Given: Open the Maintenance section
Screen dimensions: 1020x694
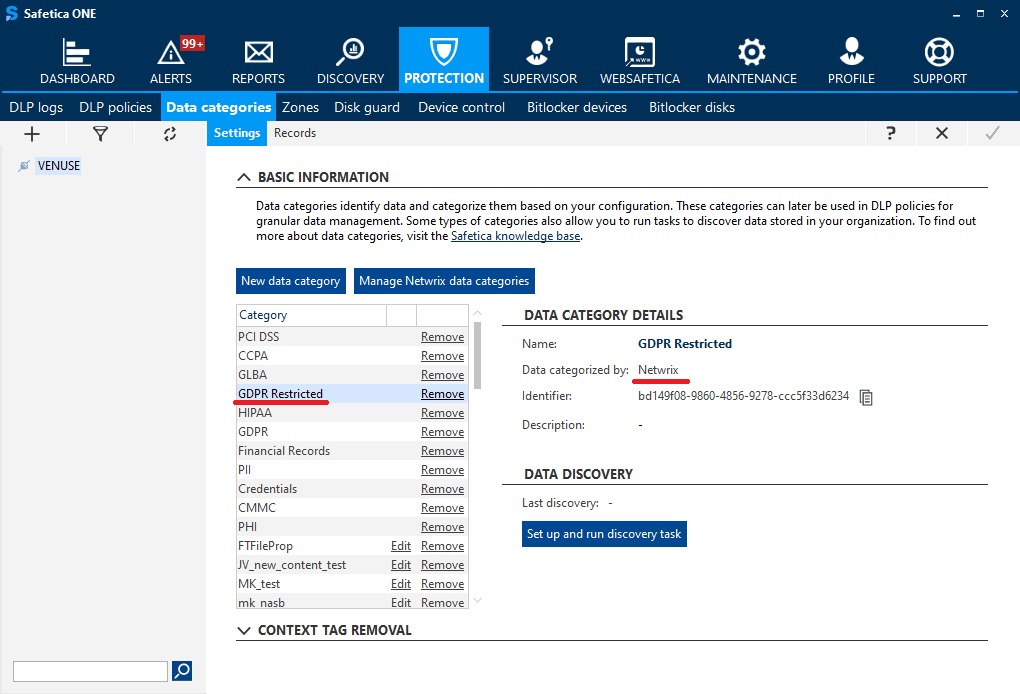Looking at the screenshot, I should tap(751, 60).
